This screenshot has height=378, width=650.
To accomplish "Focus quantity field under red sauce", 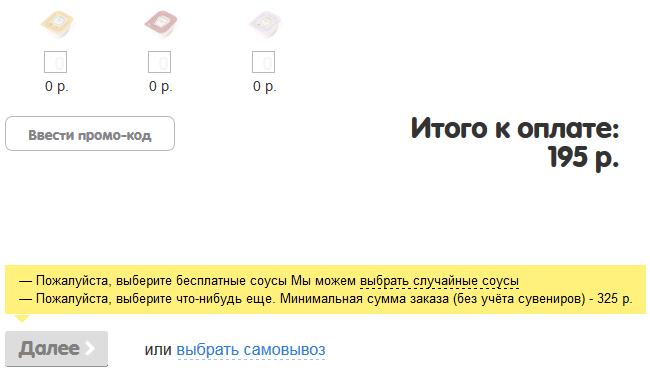I will click(x=160, y=62).
